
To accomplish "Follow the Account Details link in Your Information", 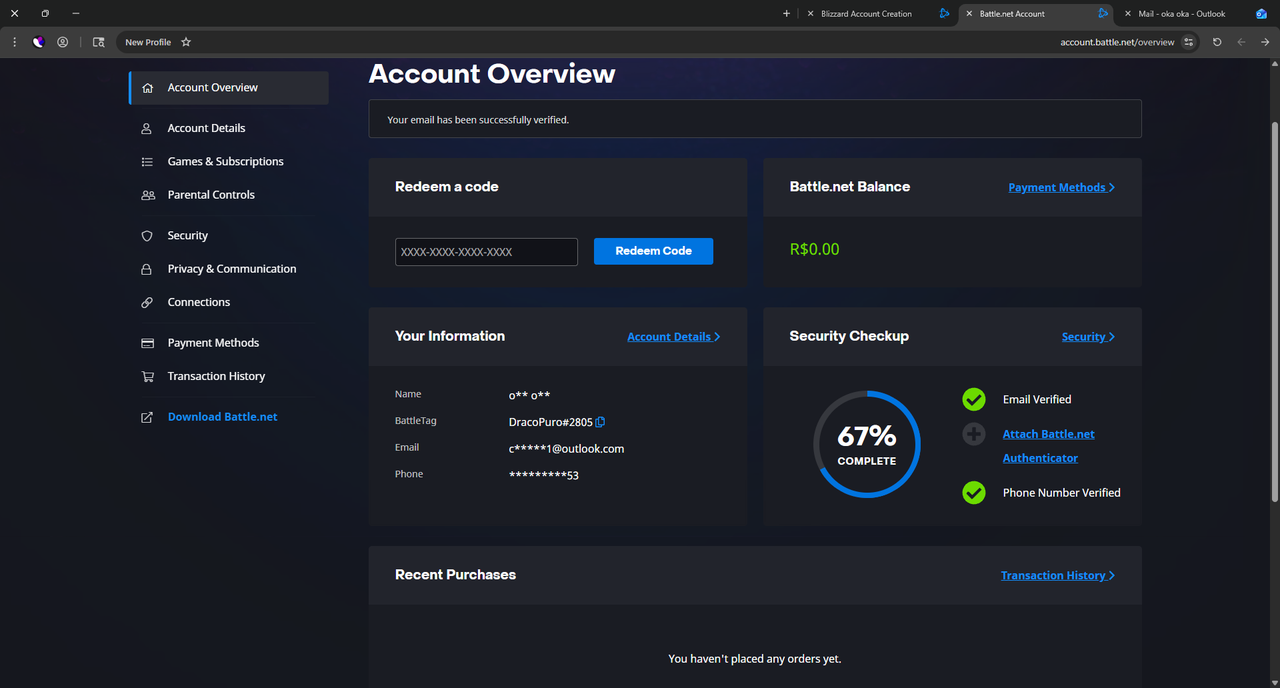I will 673,337.
